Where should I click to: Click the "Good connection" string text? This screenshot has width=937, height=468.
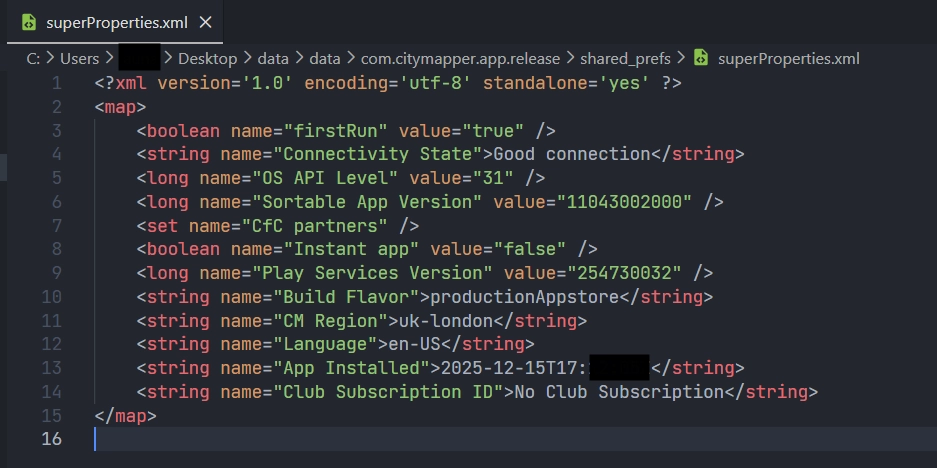572,154
